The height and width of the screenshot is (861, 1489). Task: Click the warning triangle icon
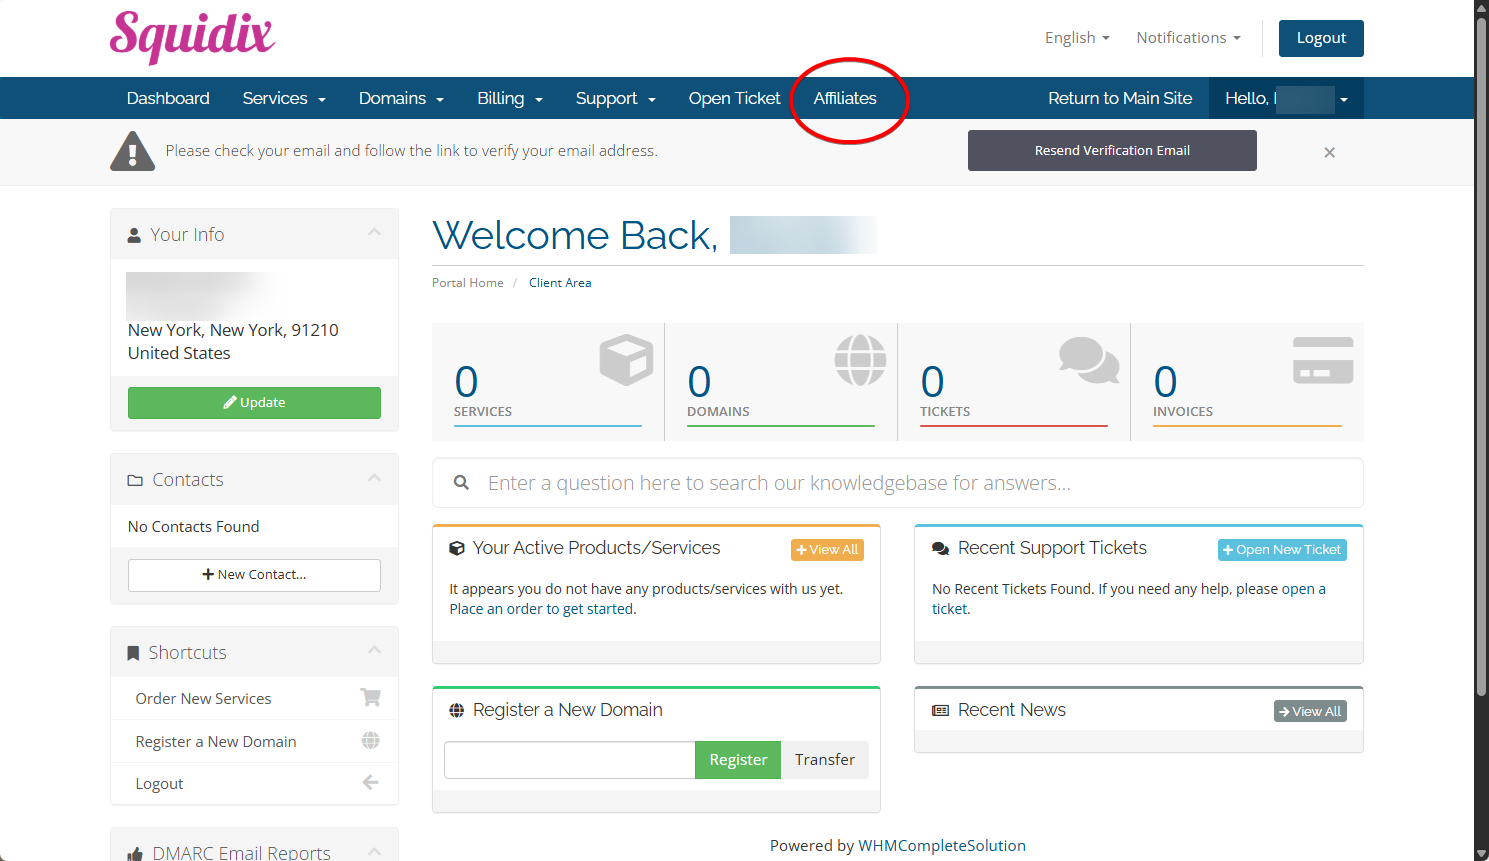click(132, 151)
